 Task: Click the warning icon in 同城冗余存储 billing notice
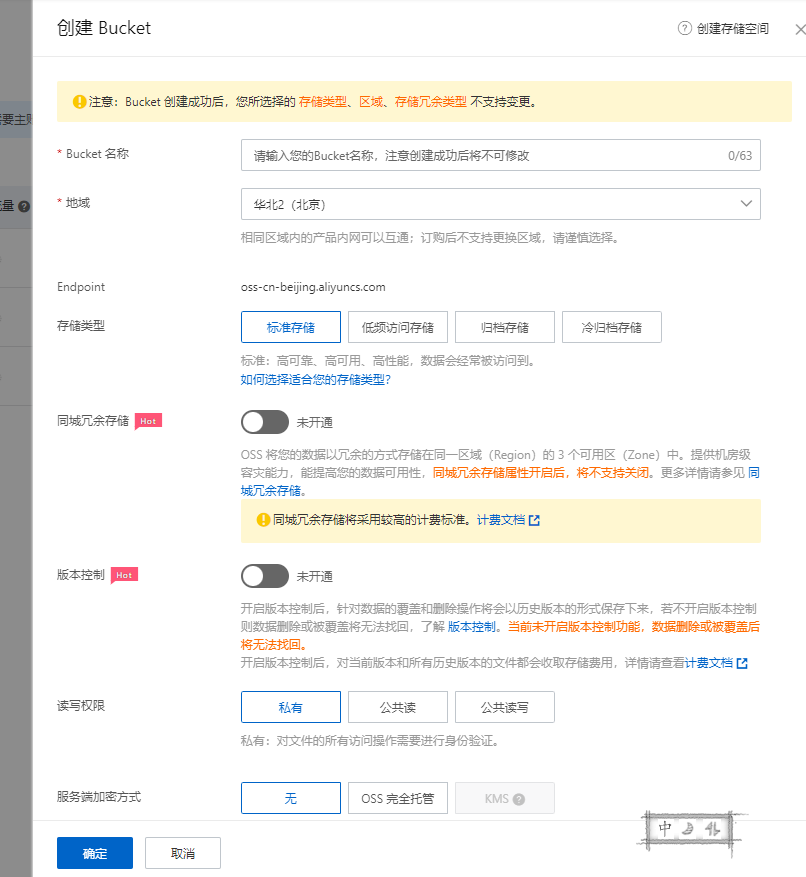point(263,520)
